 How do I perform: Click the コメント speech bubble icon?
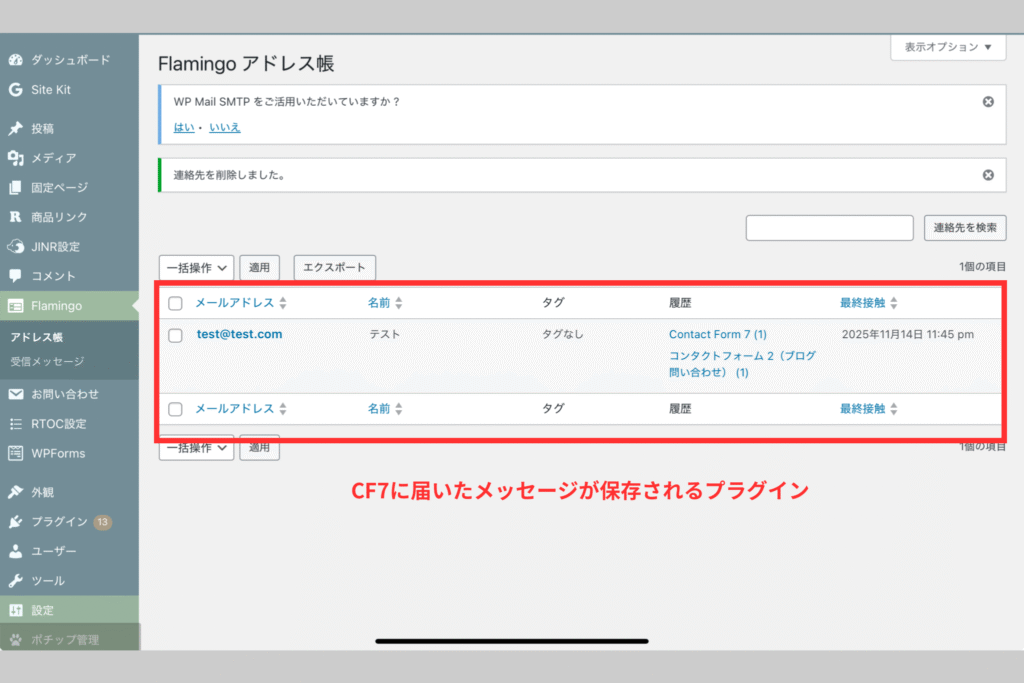click(x=15, y=276)
